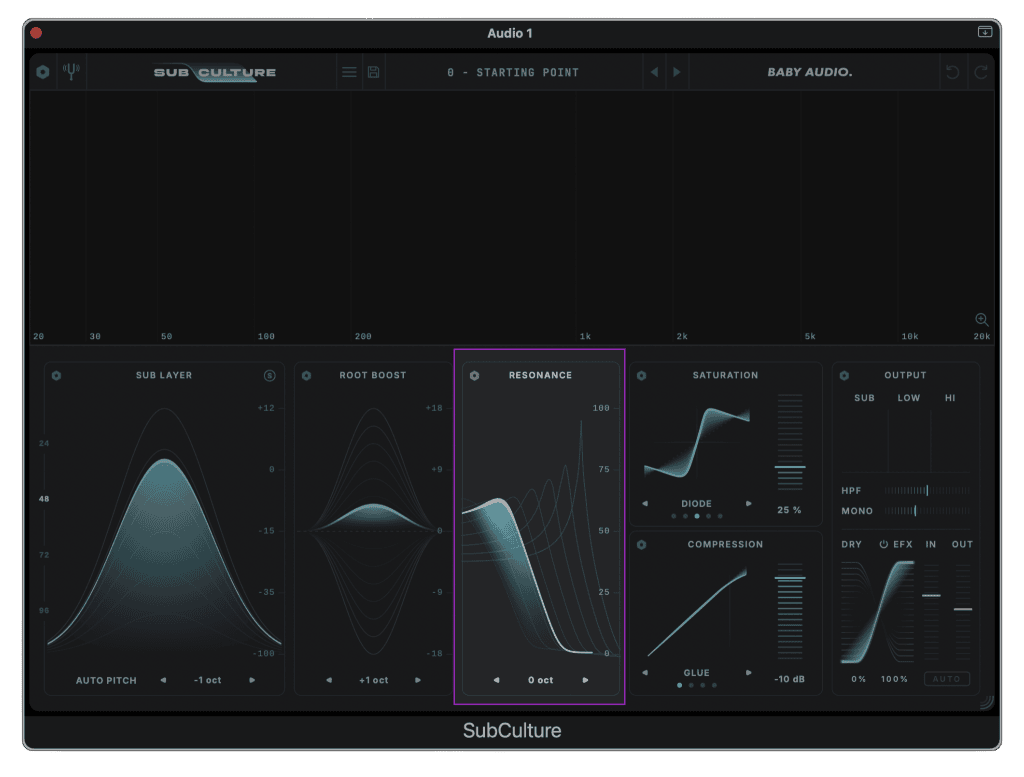Toggle the Compression power hexagon
The image size is (1024, 777).
[x=641, y=545]
